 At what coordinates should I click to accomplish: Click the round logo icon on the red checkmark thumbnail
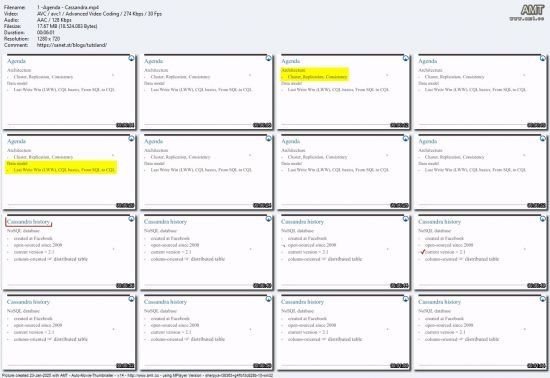coord(543,219)
